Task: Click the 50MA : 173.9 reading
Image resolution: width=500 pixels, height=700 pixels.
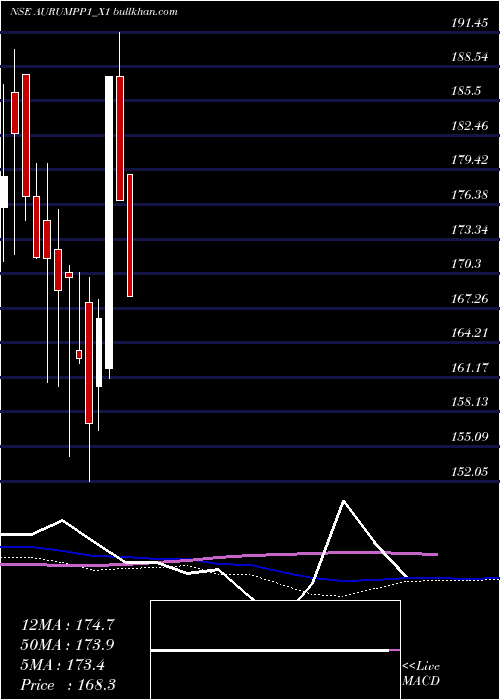Action: (69, 645)
